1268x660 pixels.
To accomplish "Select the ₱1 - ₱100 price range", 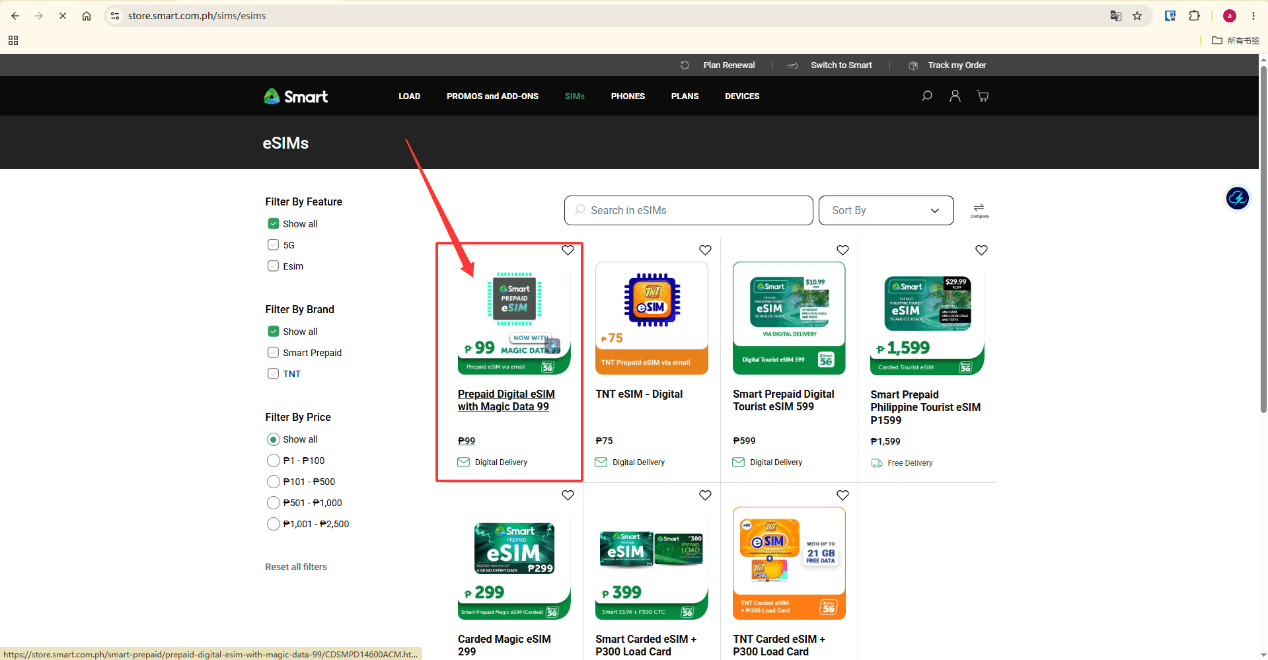I will (x=273, y=461).
